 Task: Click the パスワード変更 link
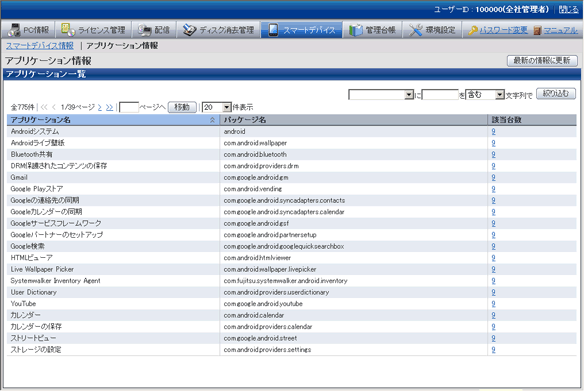[504, 30]
